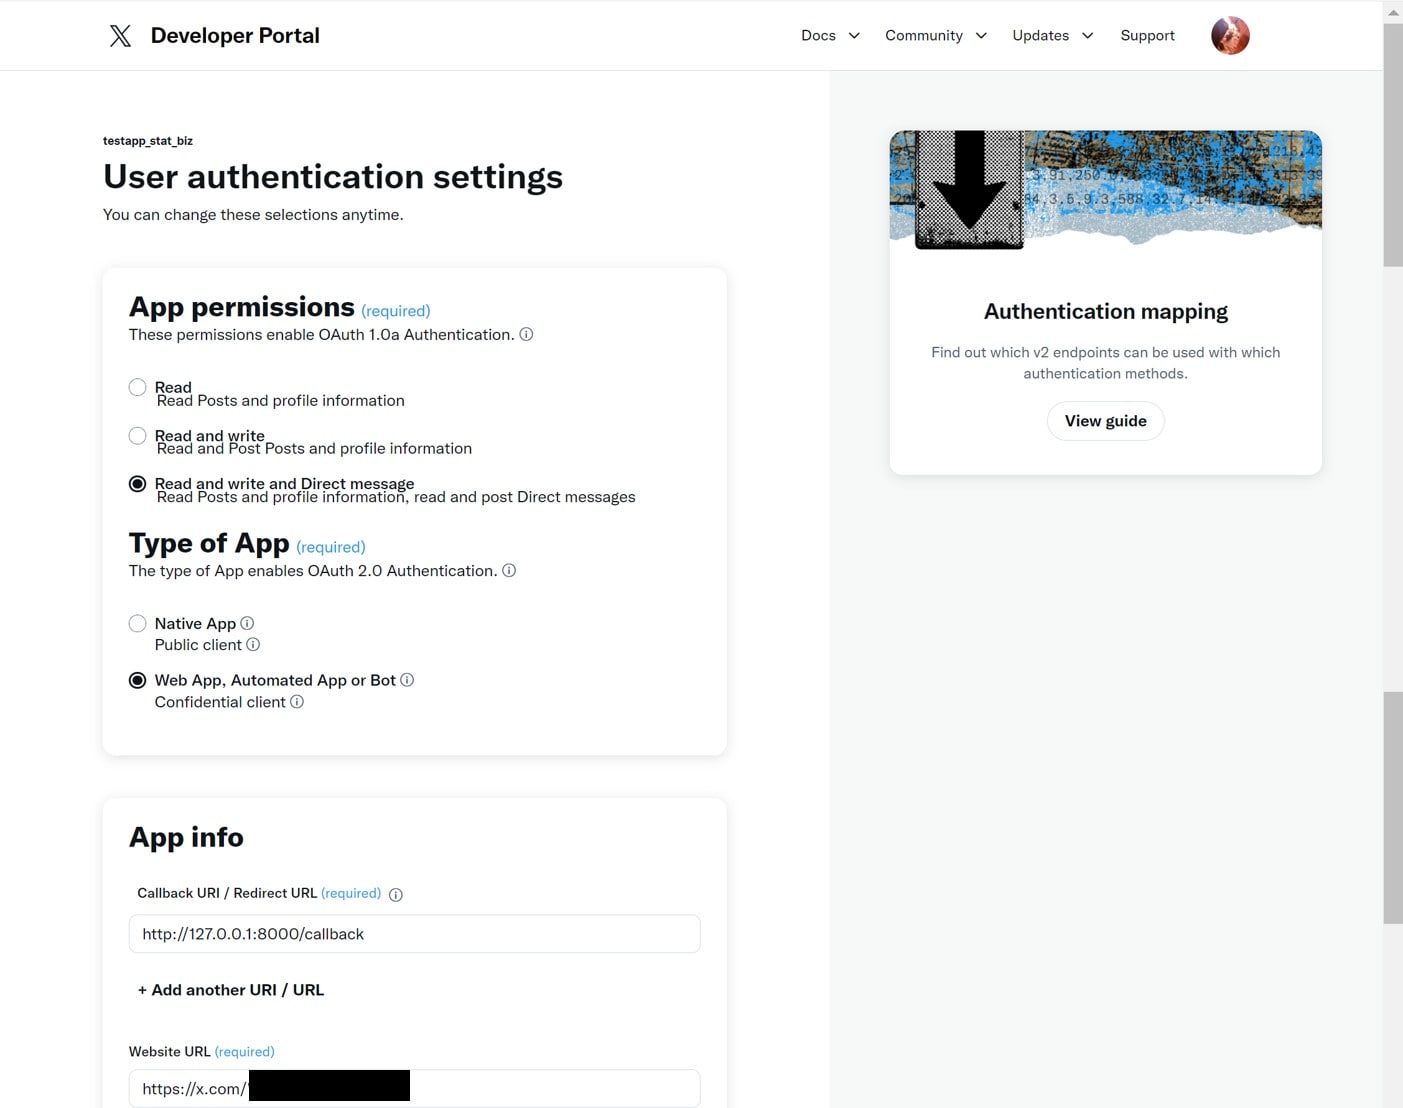Click the View guide button
This screenshot has height=1108, width=1403.
(1105, 421)
